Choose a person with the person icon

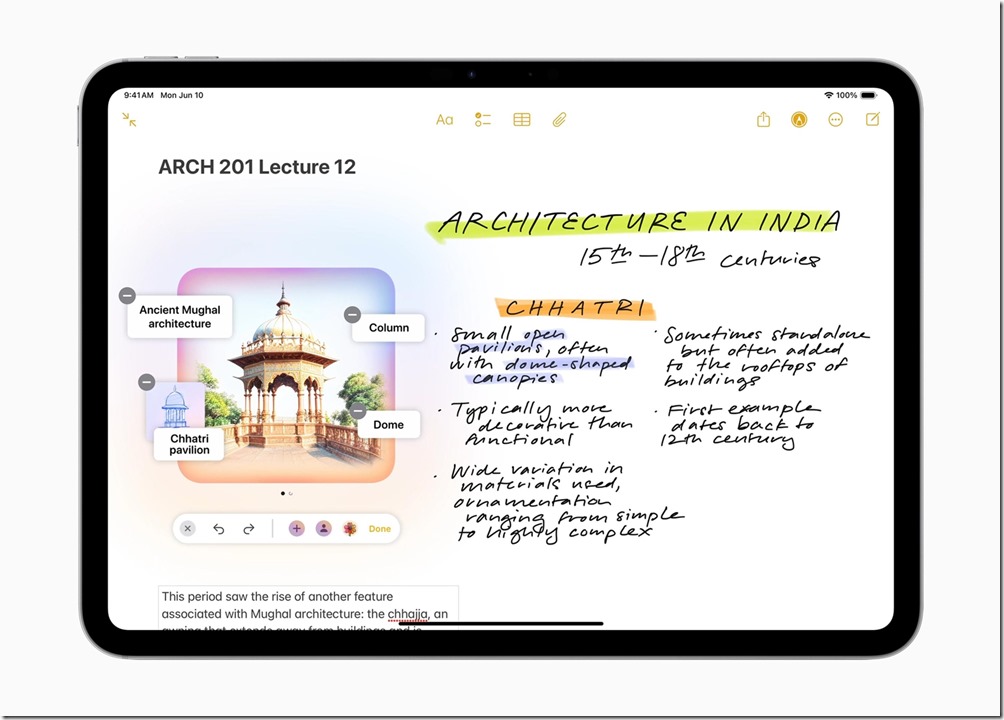pyautogui.click(x=323, y=529)
